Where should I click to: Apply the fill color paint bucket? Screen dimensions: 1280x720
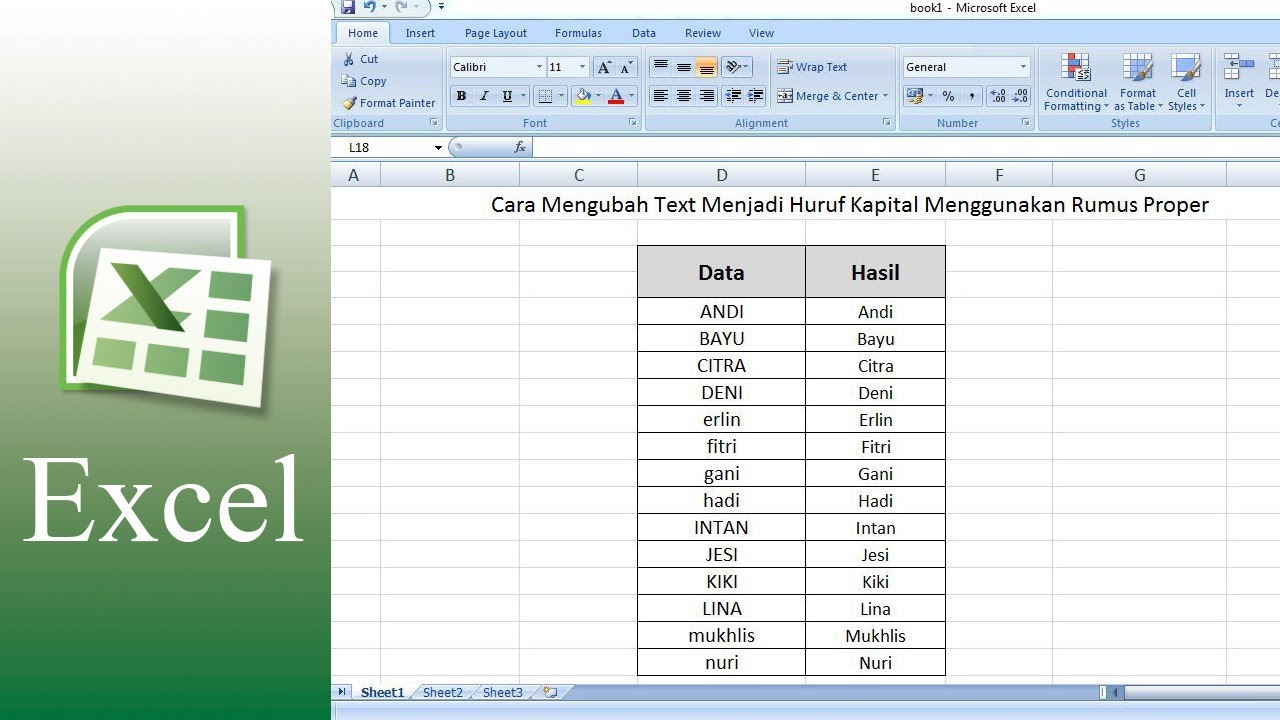pyautogui.click(x=583, y=96)
